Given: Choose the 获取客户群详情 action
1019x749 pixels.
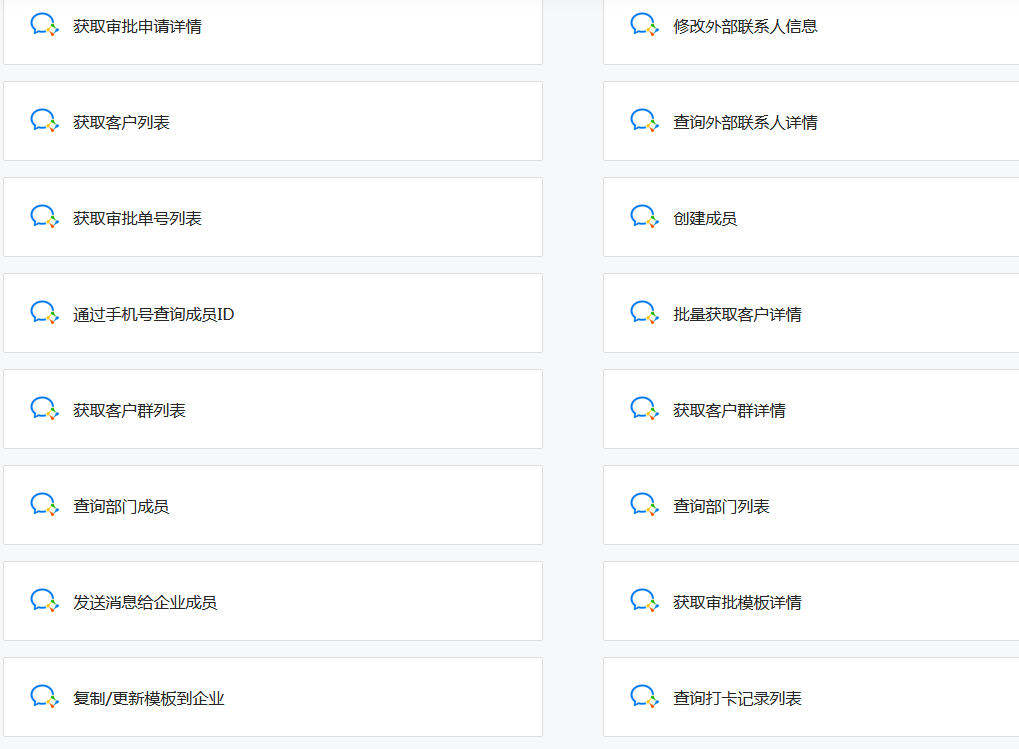Looking at the screenshot, I should 811,409.
